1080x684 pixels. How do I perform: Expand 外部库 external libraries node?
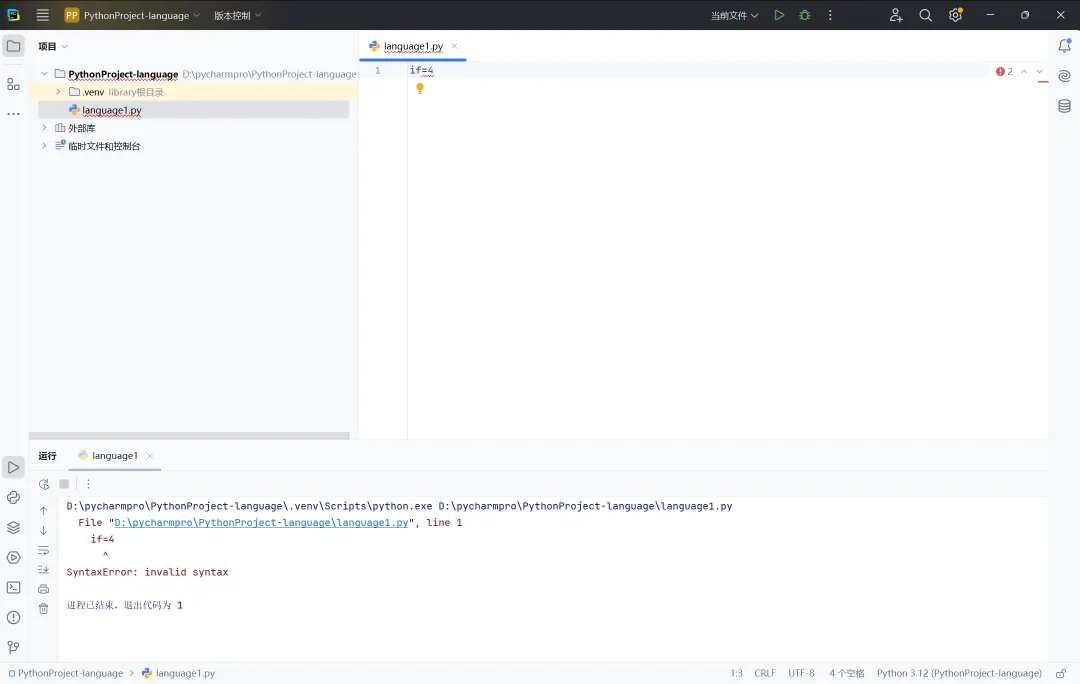(44, 127)
